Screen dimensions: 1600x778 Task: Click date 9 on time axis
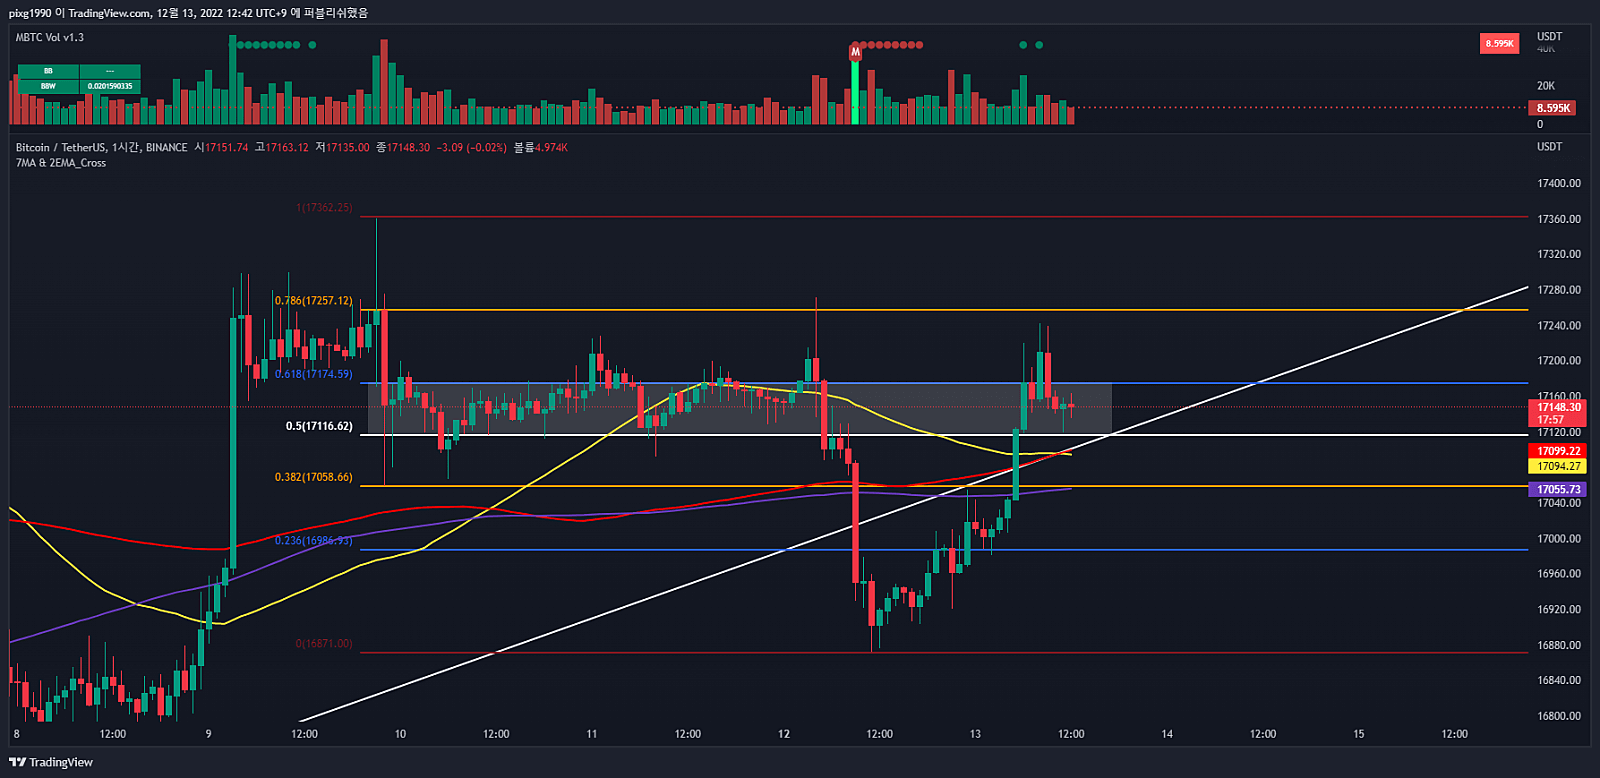208,734
